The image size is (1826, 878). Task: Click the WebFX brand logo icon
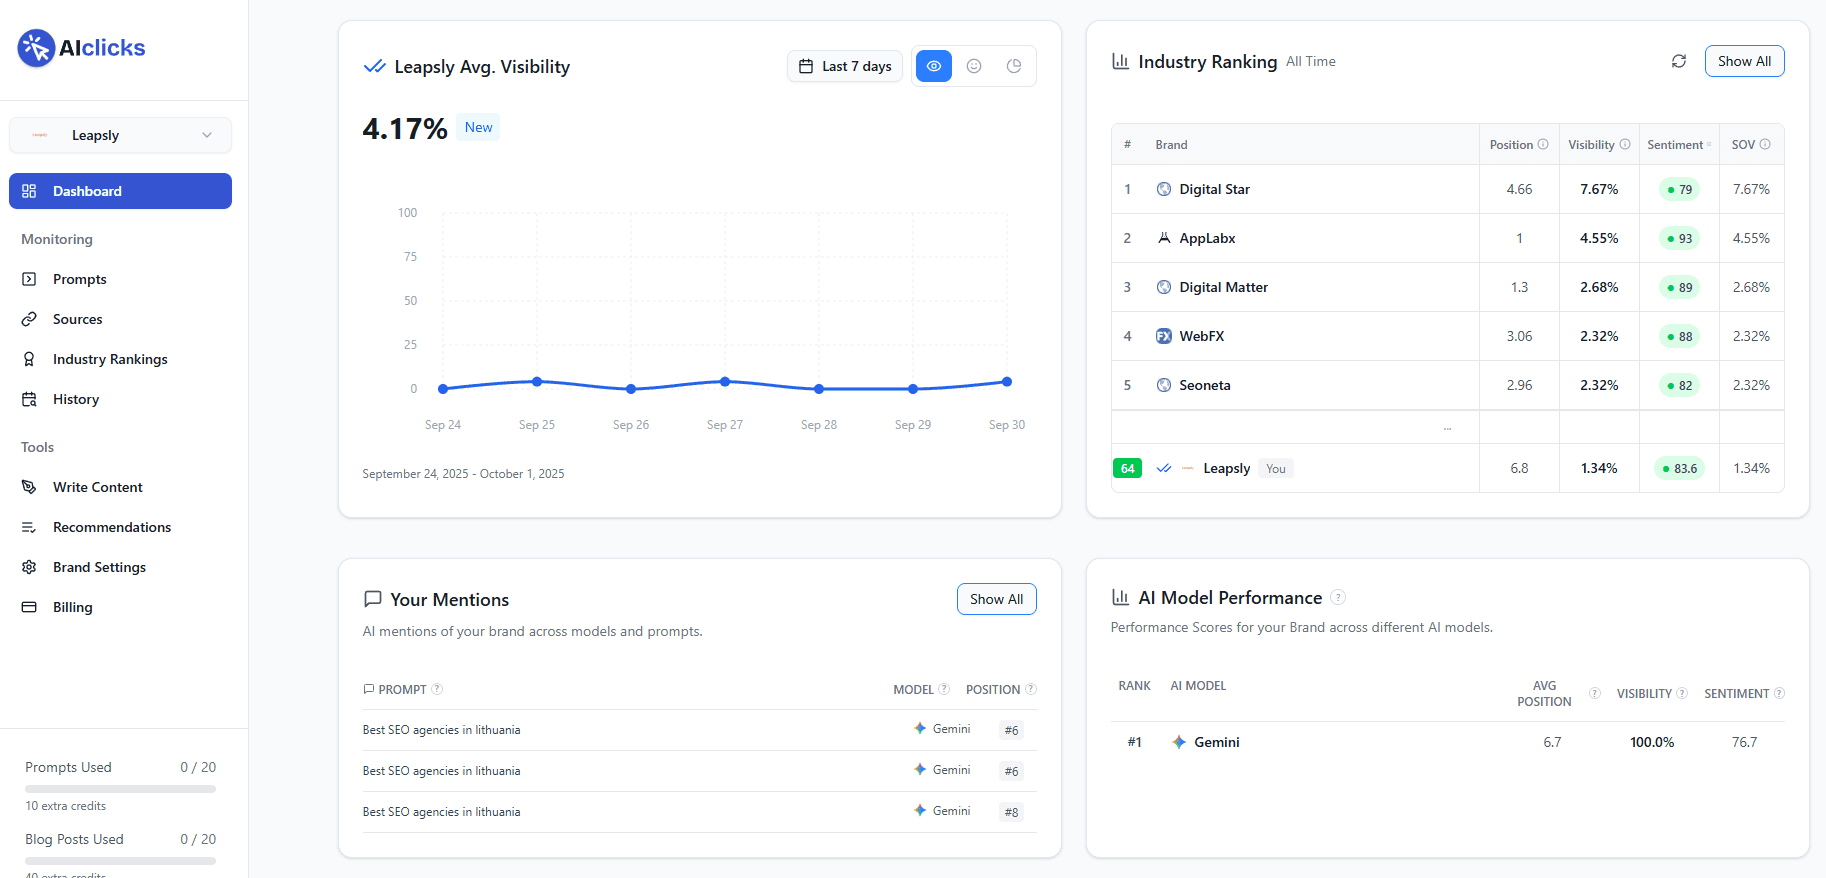(1164, 336)
